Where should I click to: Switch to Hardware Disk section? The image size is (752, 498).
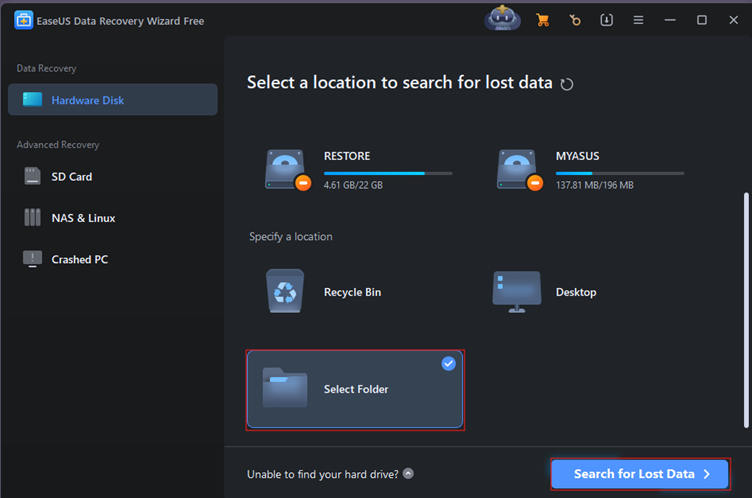tap(112, 100)
